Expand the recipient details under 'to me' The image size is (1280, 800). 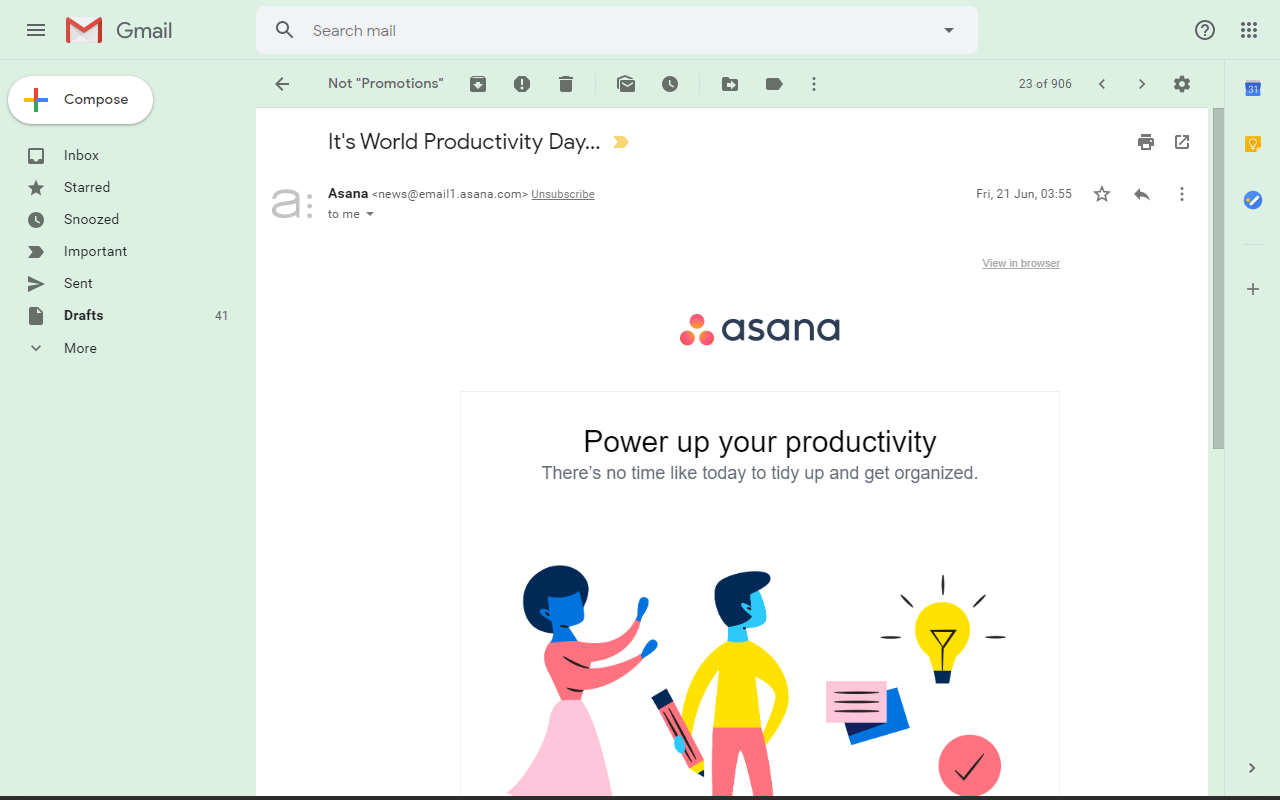click(370, 214)
